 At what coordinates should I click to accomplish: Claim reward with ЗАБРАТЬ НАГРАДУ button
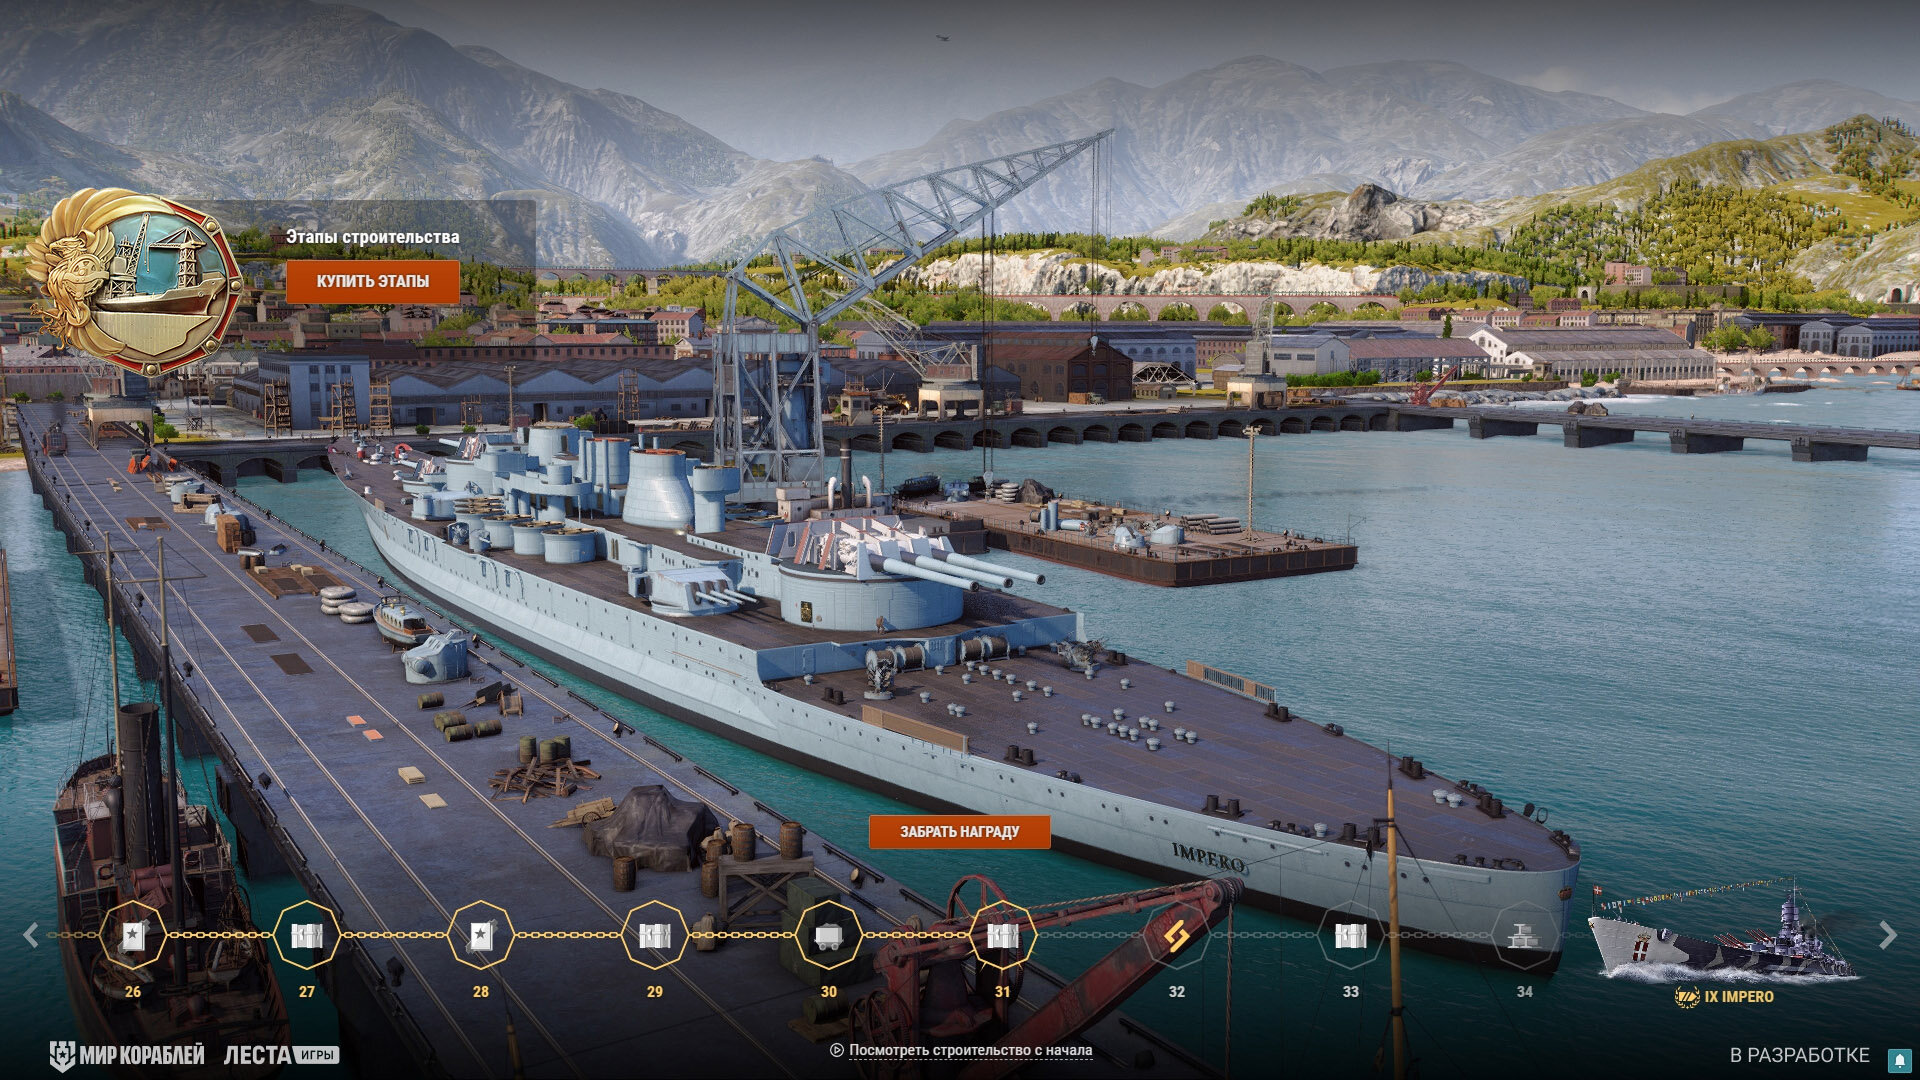click(959, 831)
